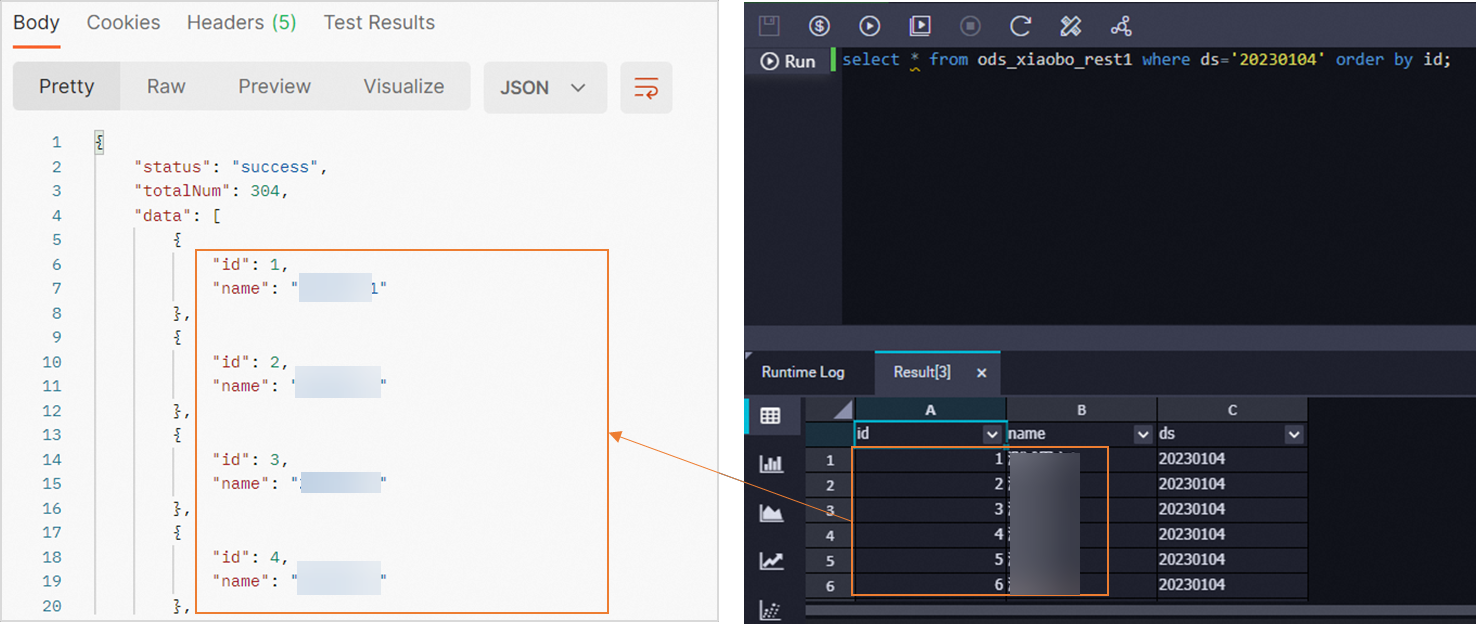Click row number 1 header in the results grid
1476x624 pixels.
[x=830, y=460]
